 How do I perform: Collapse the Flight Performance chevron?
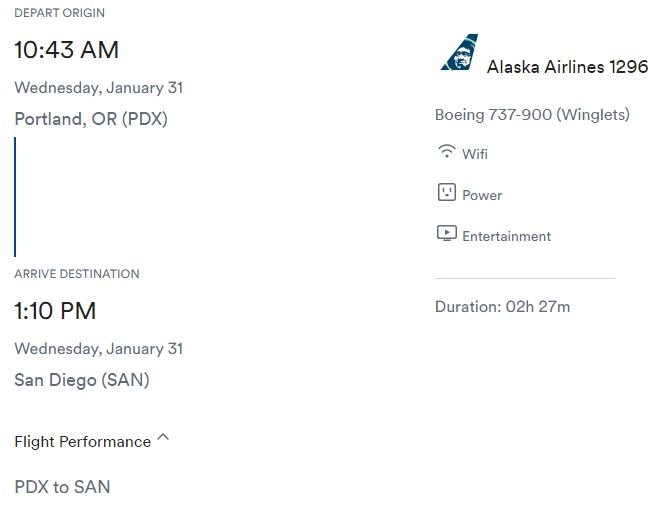pyautogui.click(x=163, y=437)
